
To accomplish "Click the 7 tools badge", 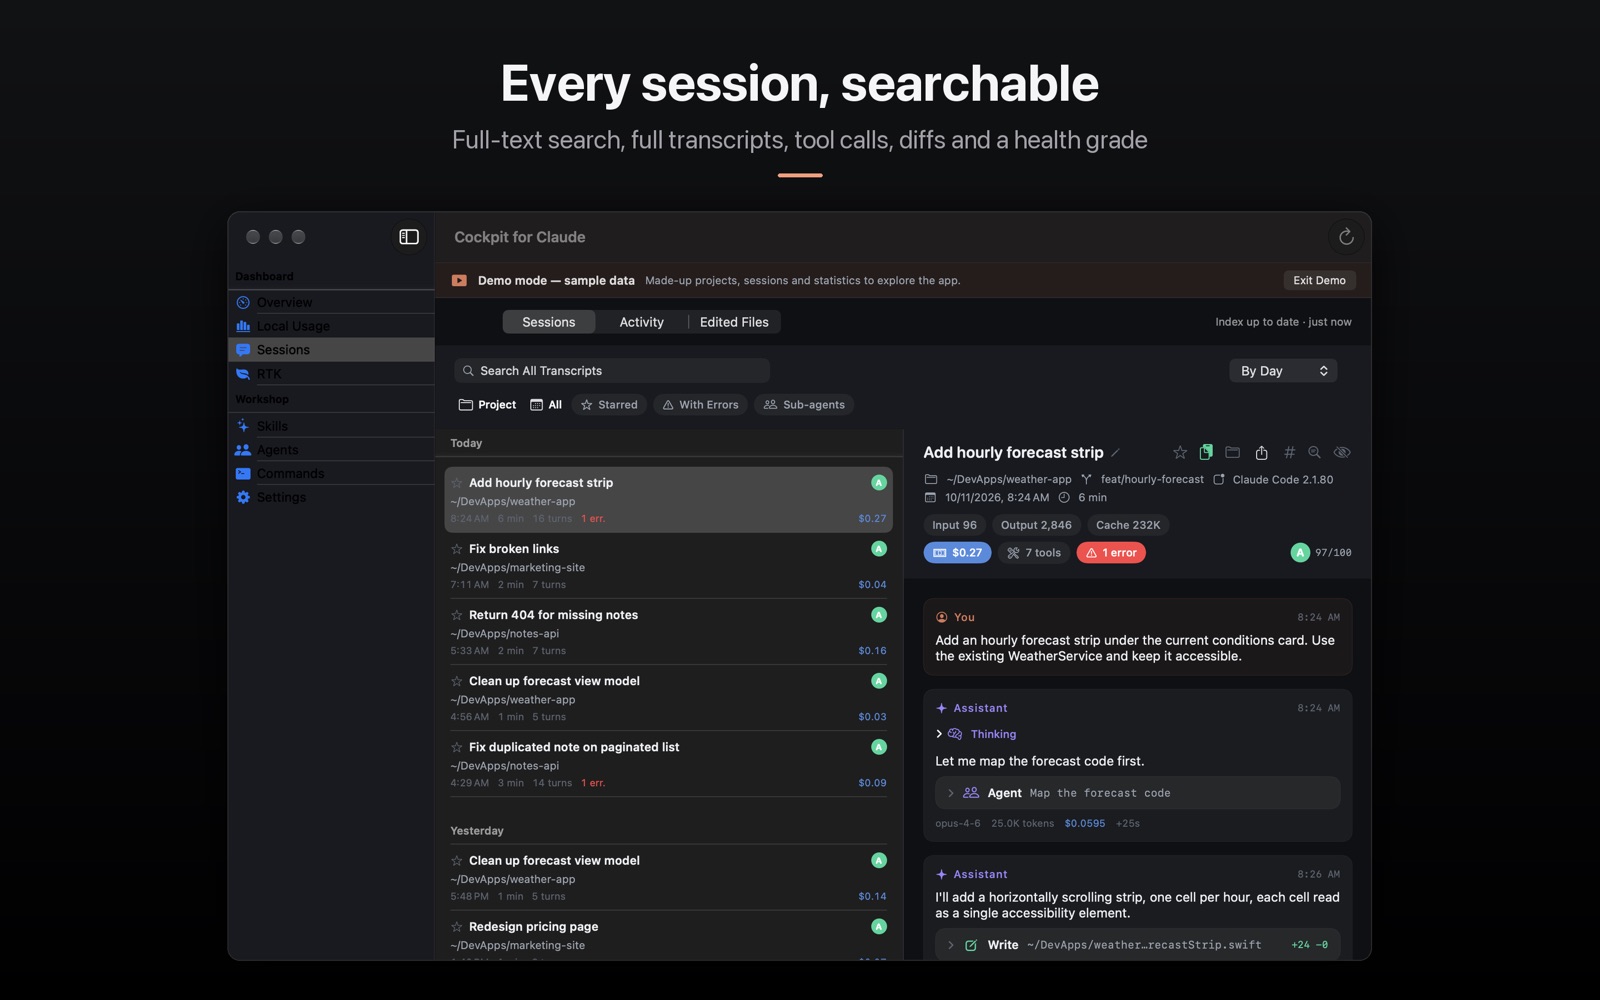I will (1034, 553).
